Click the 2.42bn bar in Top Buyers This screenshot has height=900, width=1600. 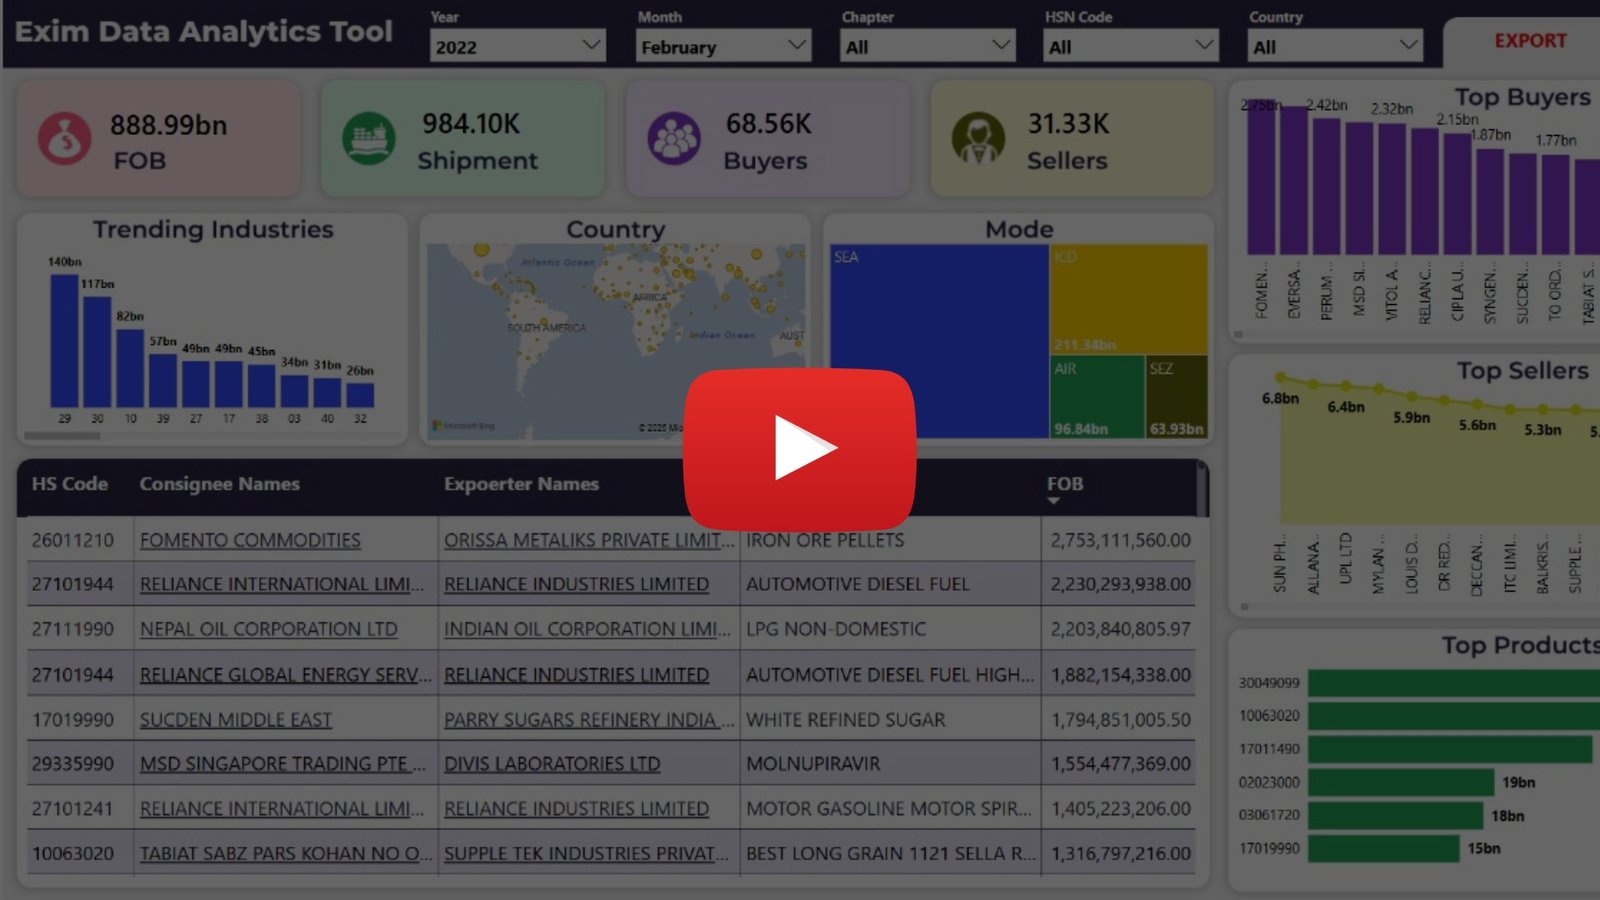click(x=1326, y=187)
